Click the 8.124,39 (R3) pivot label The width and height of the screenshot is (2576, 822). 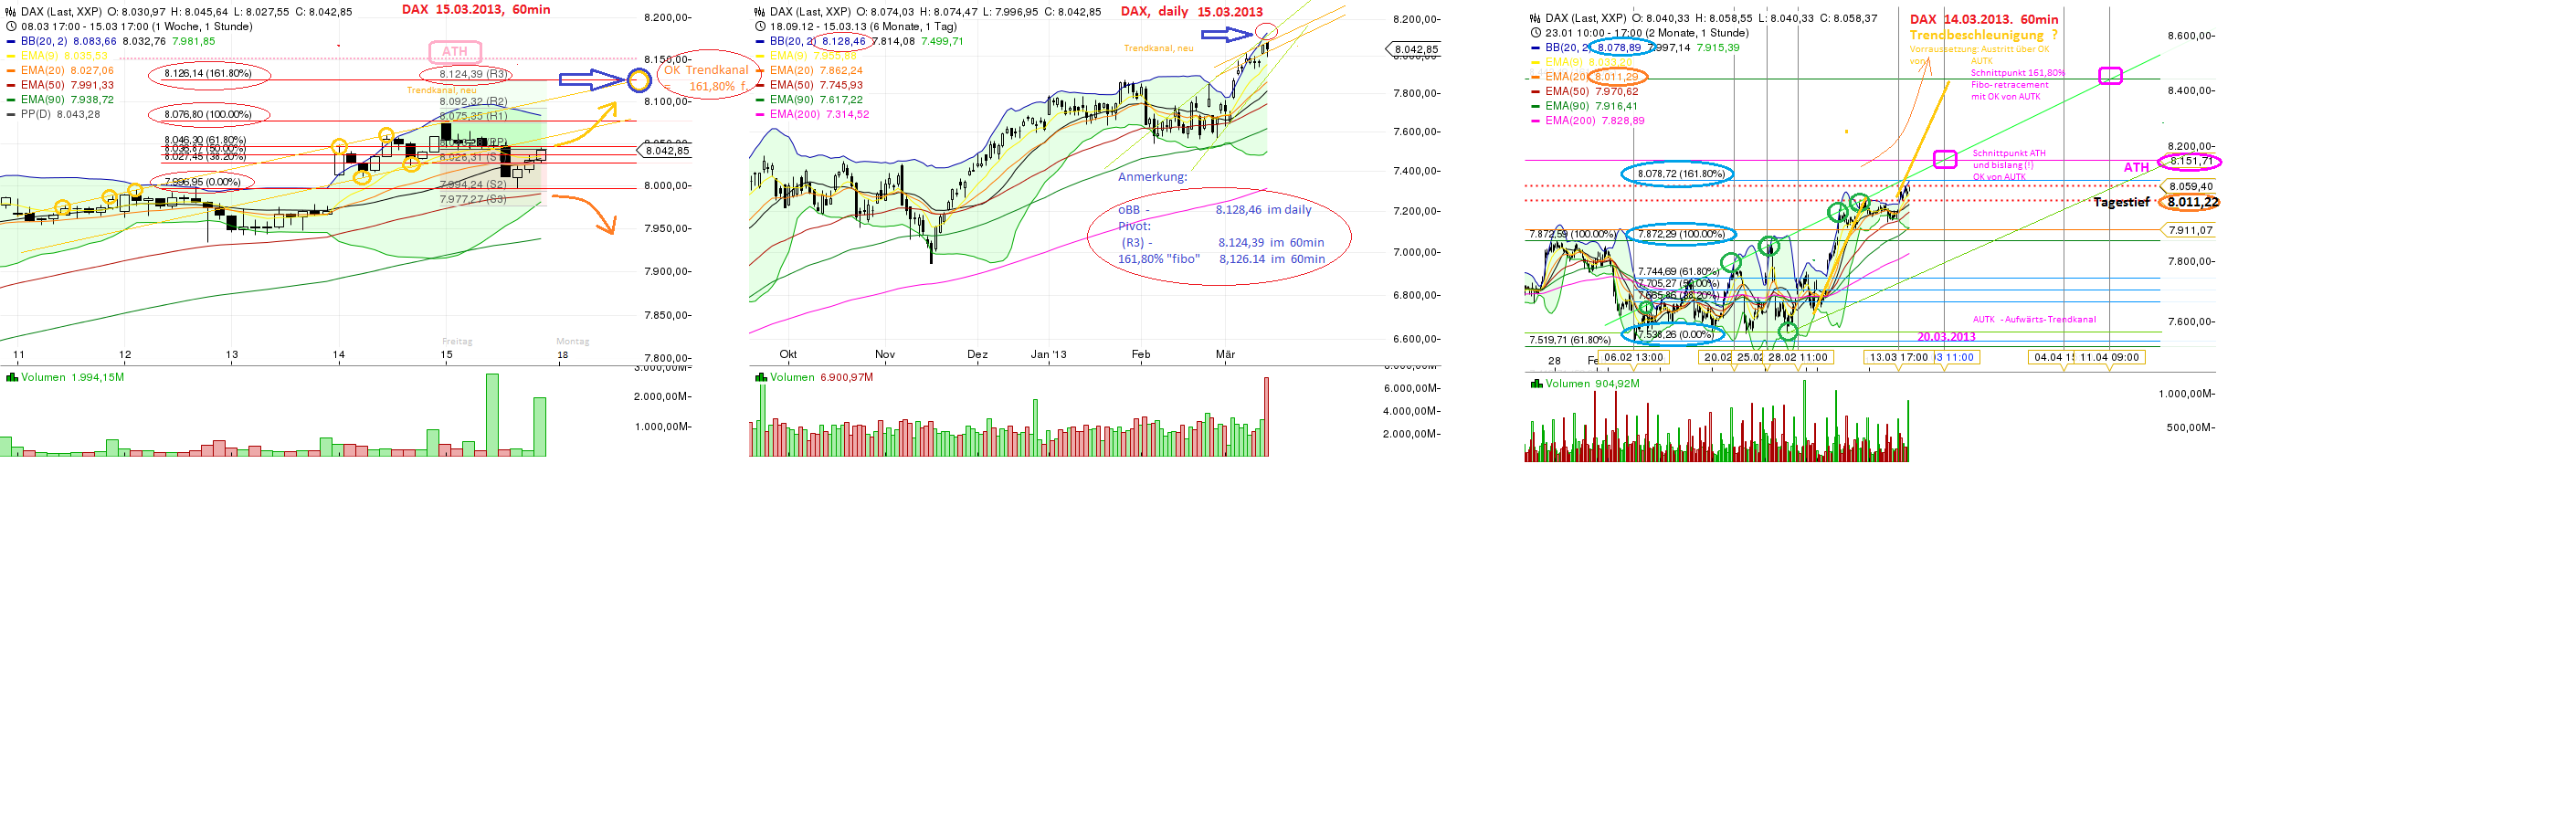pos(473,74)
